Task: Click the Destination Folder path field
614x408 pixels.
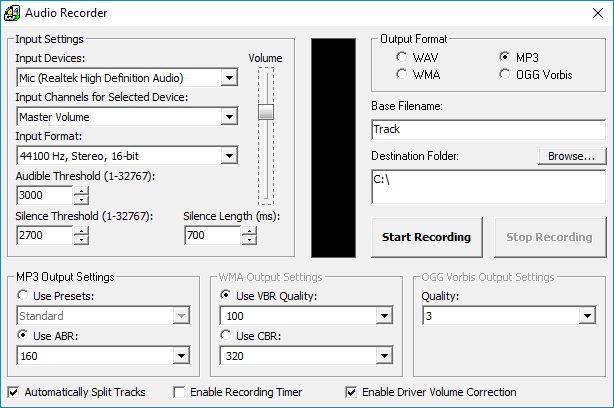Action: 488,187
